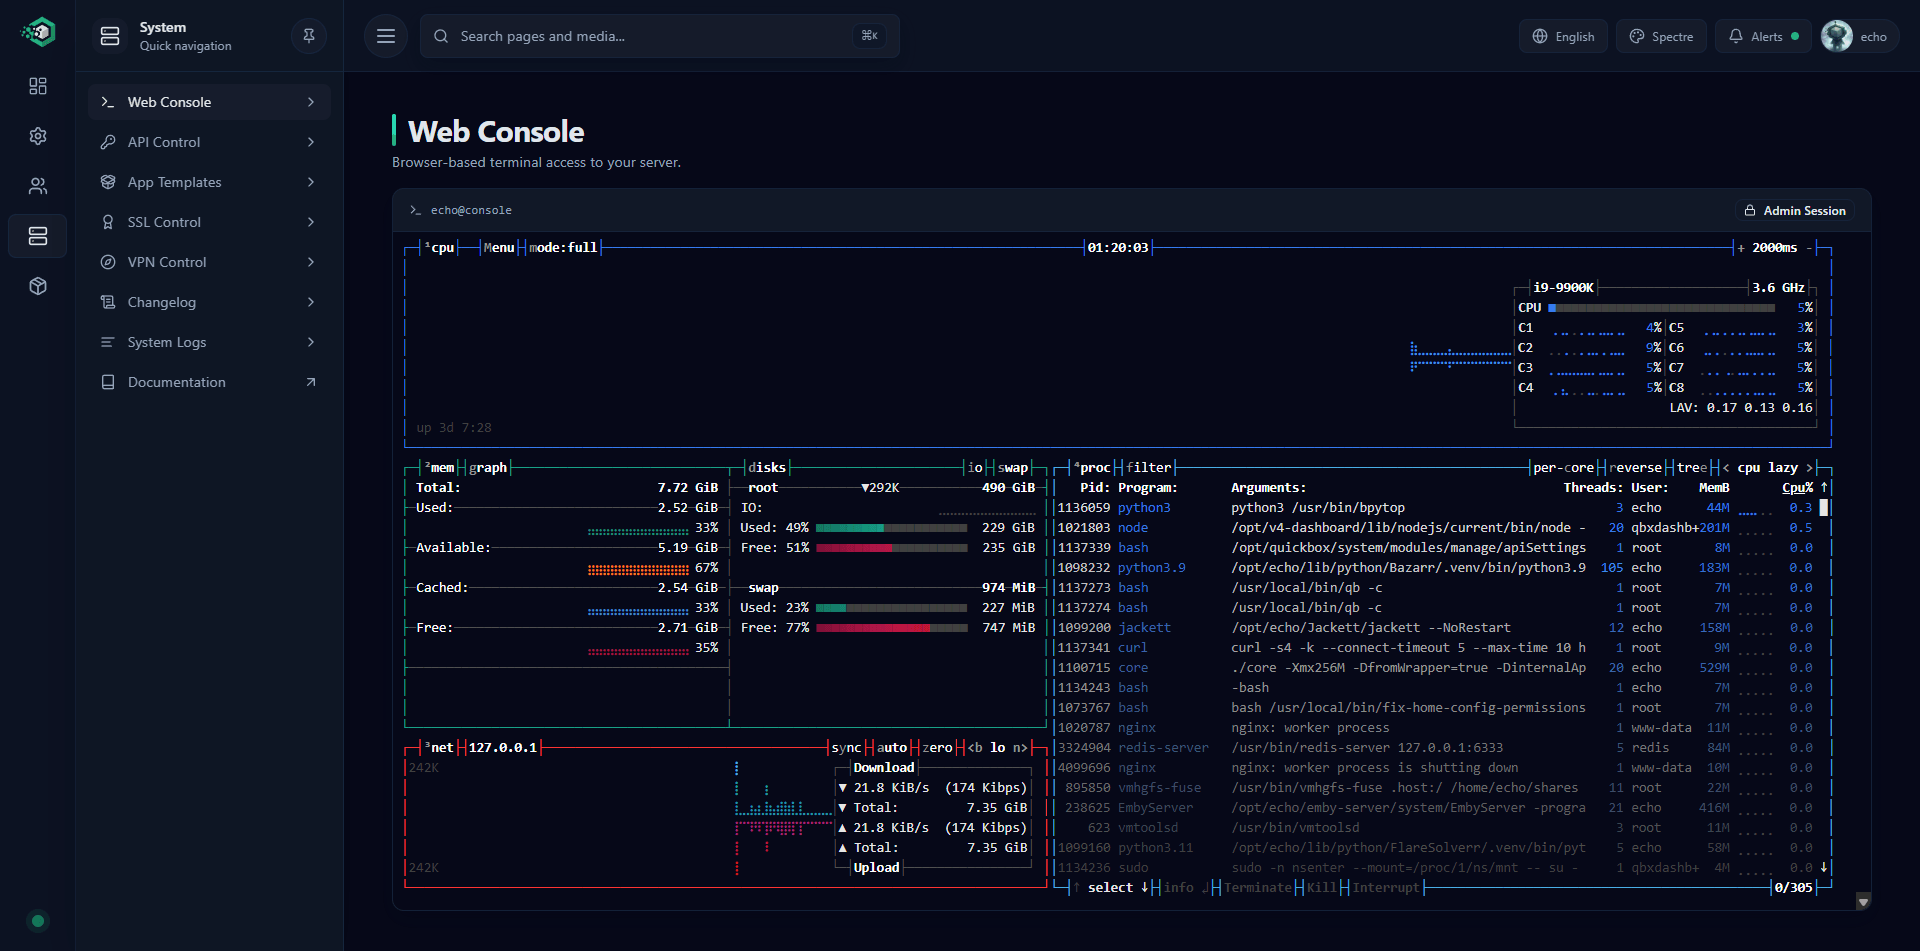
Task: Switch CPU display mode:full
Action: [x=562, y=247]
